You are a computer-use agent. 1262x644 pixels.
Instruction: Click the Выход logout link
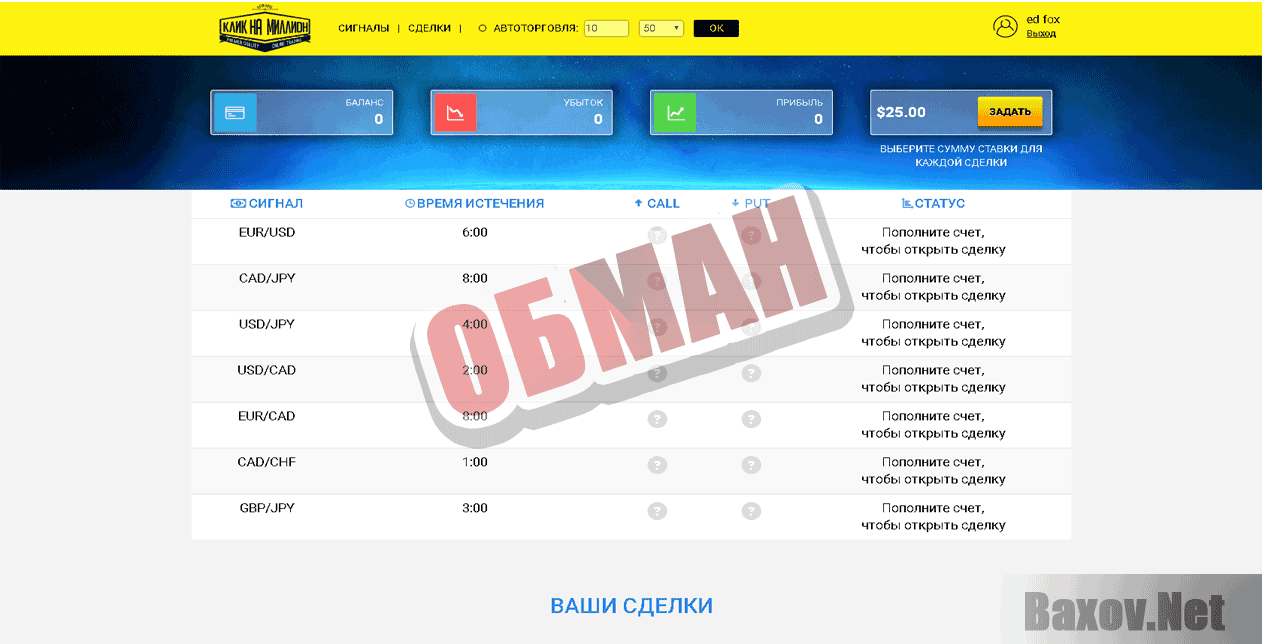1040,33
